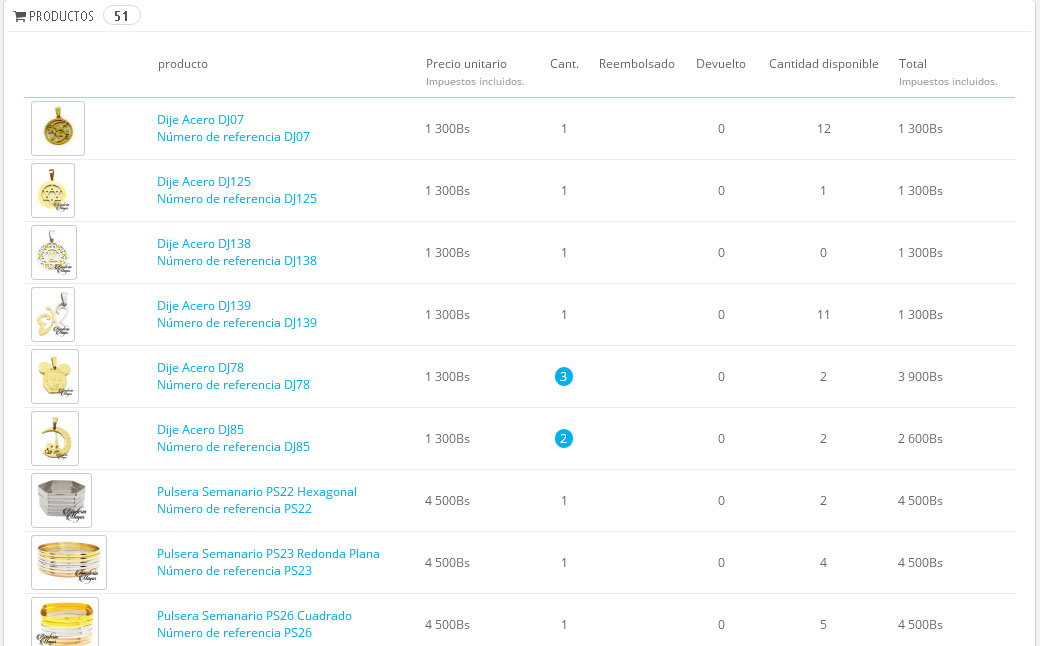
Task: Click the DJ07 pendant thumbnail image
Action: click(58, 129)
